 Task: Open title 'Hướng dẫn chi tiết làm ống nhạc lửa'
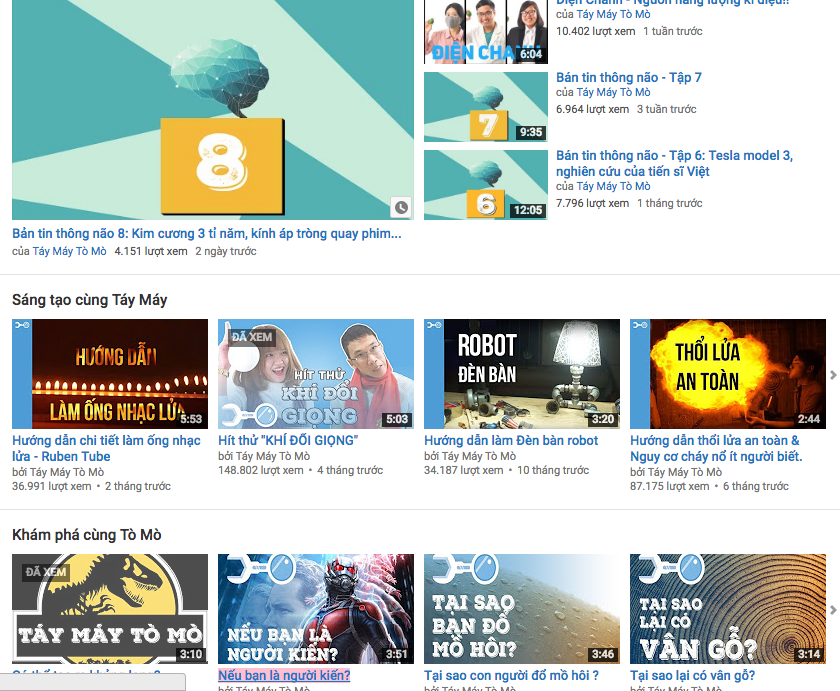[106, 448]
